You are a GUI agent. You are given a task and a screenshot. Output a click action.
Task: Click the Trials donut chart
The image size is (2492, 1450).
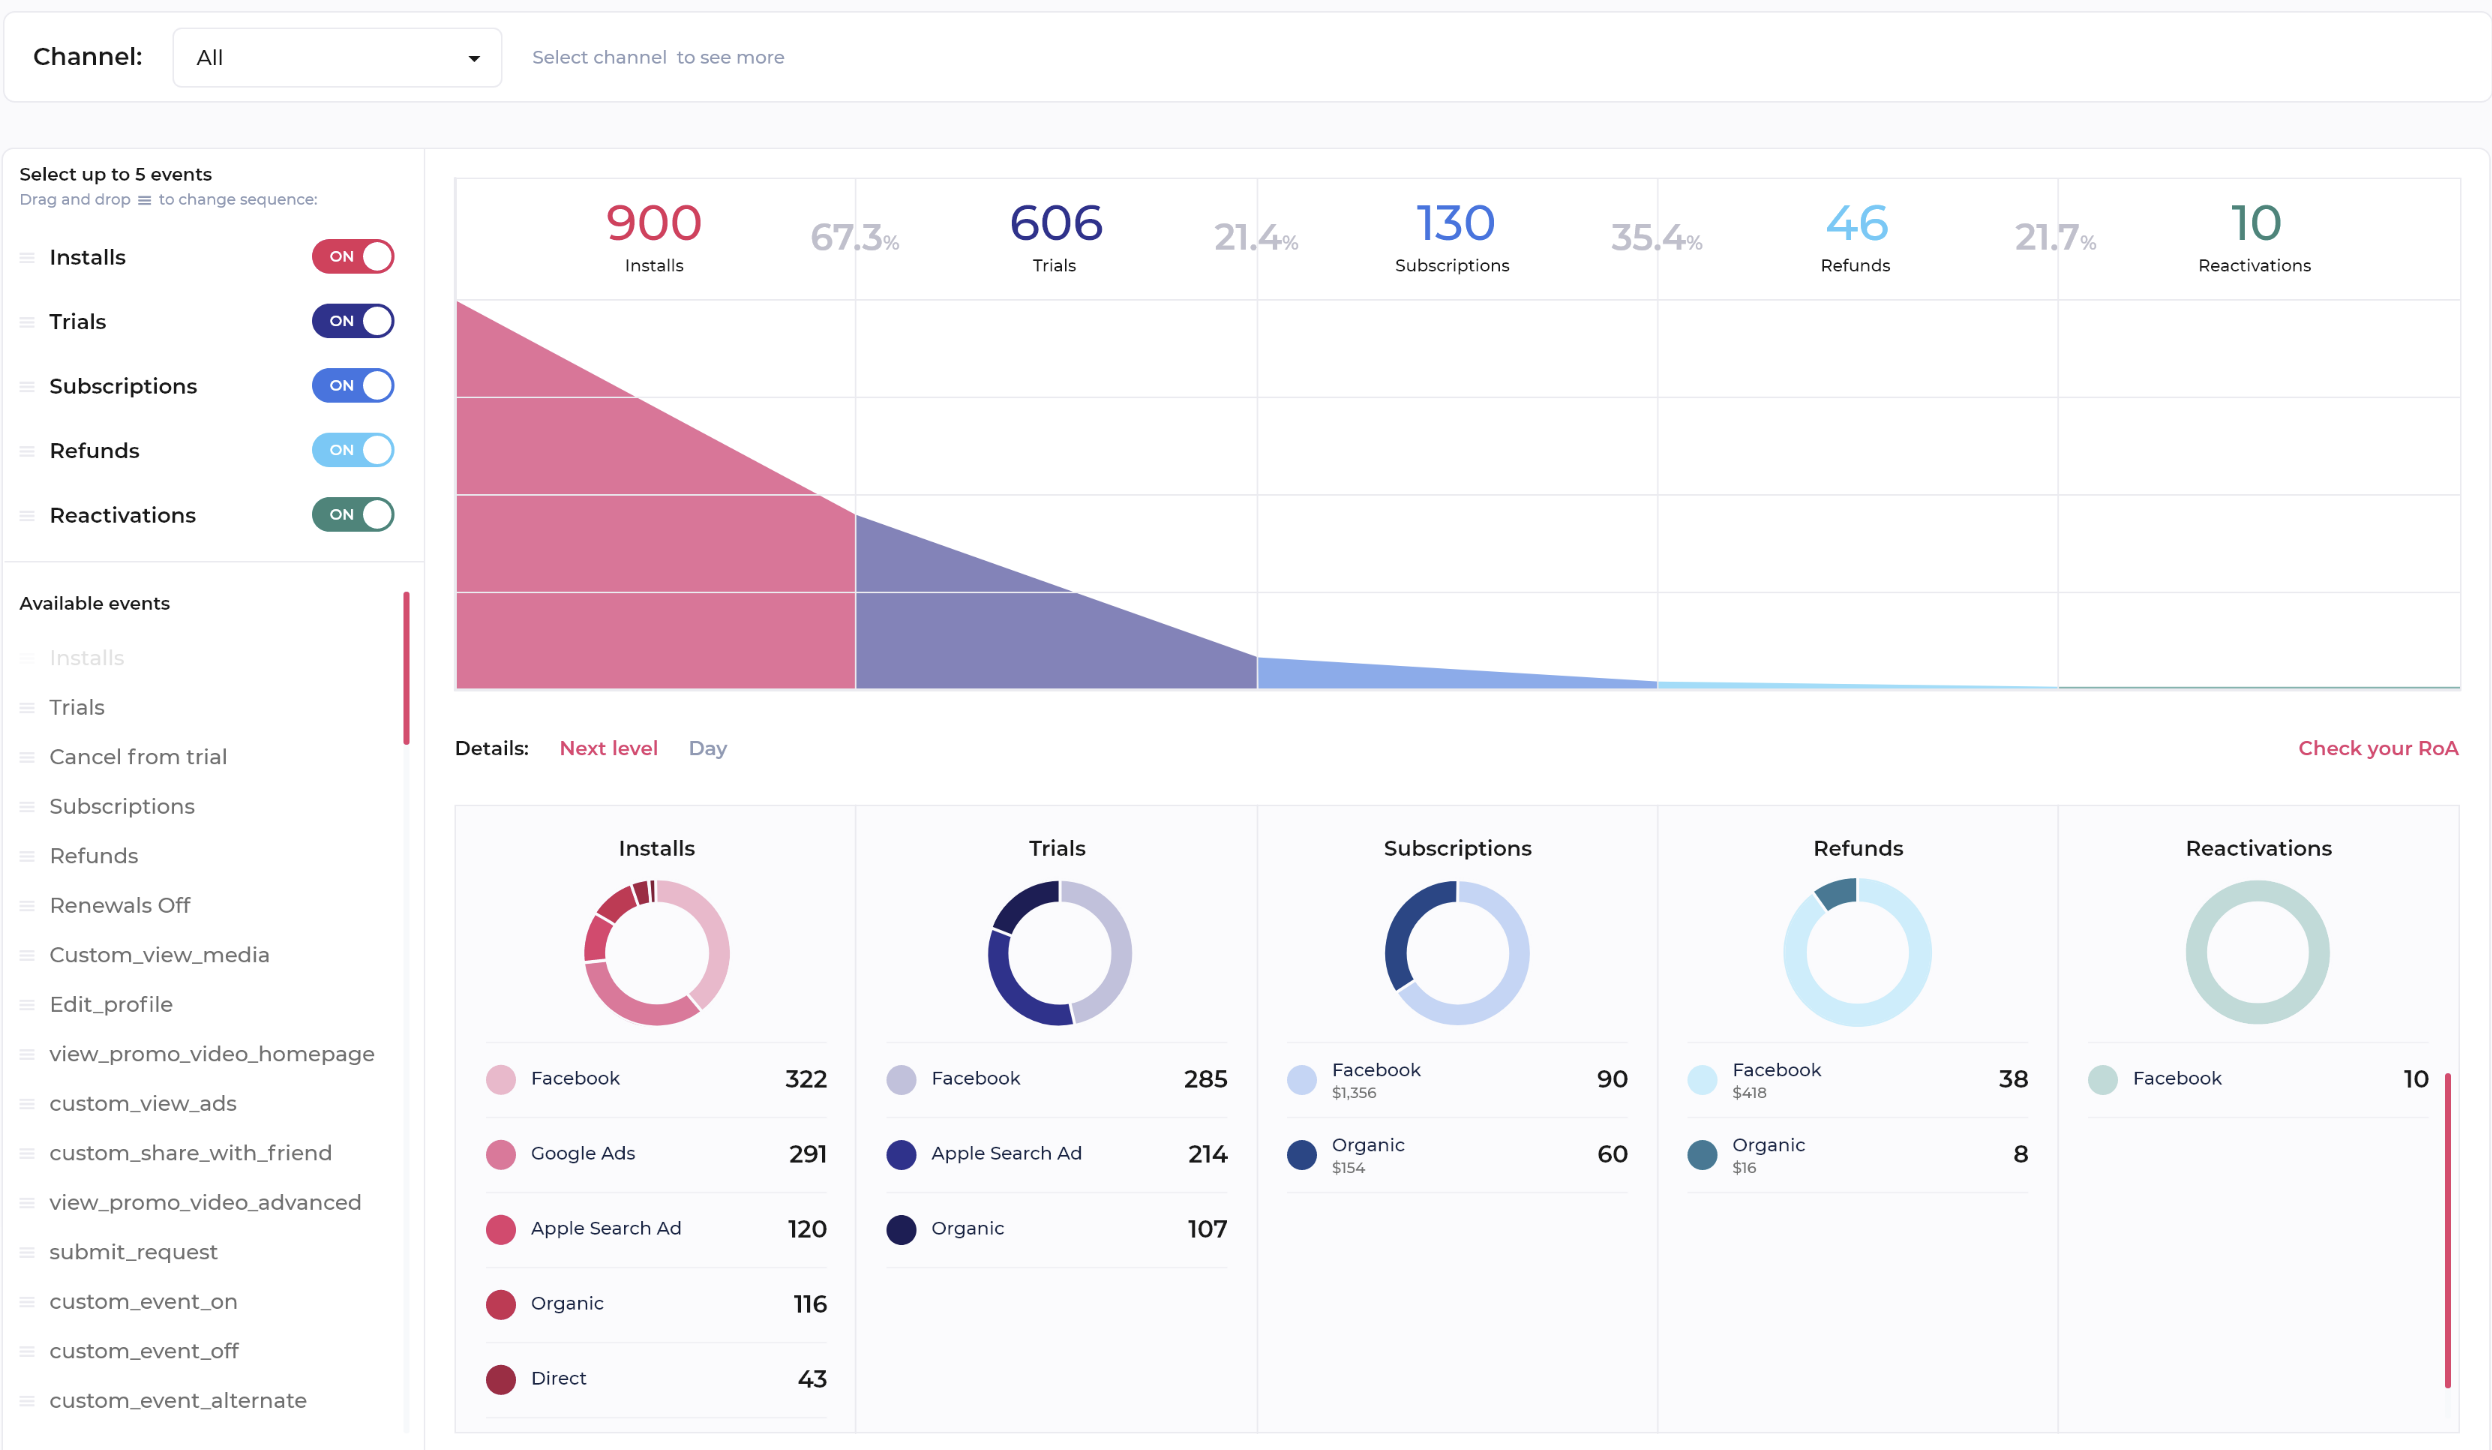coord(1058,952)
